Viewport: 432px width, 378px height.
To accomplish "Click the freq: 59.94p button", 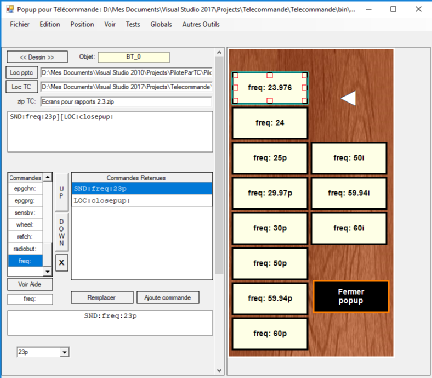I will [x=270, y=298].
